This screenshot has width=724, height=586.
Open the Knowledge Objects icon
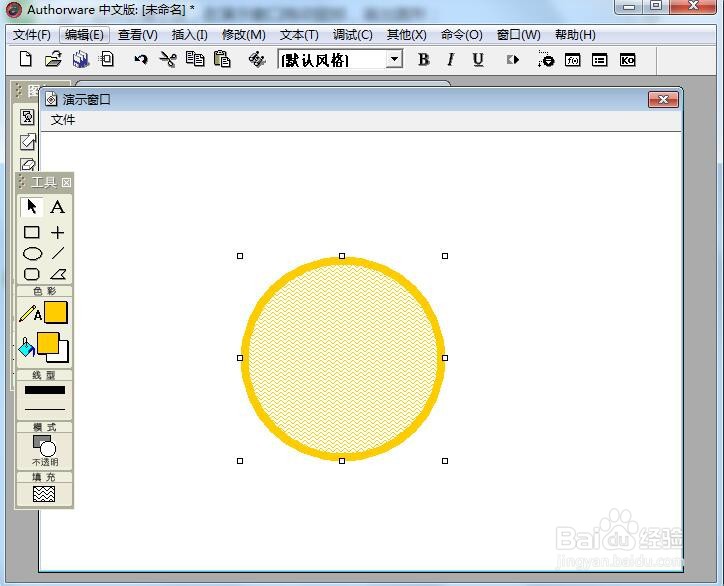(x=627, y=60)
